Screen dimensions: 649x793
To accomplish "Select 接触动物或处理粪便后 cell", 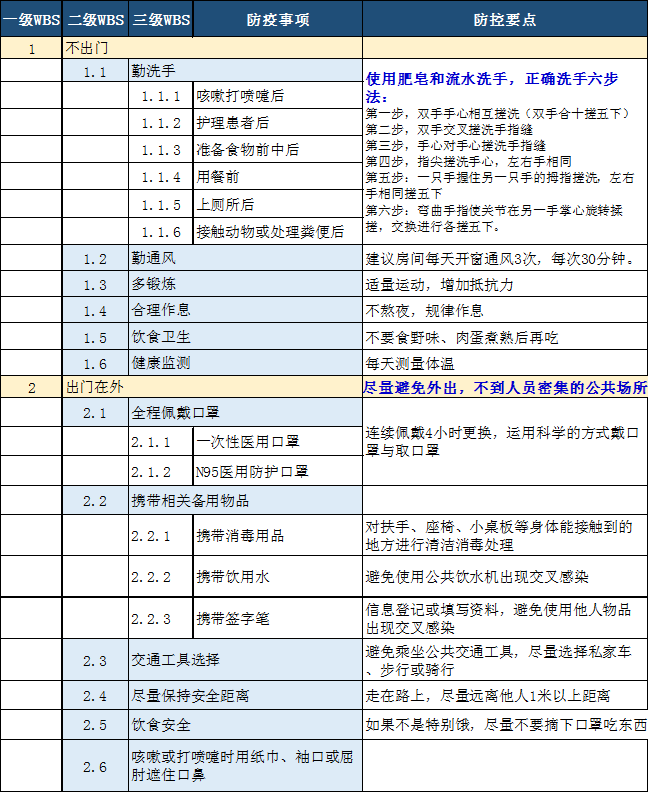I will pyautogui.click(x=278, y=232).
